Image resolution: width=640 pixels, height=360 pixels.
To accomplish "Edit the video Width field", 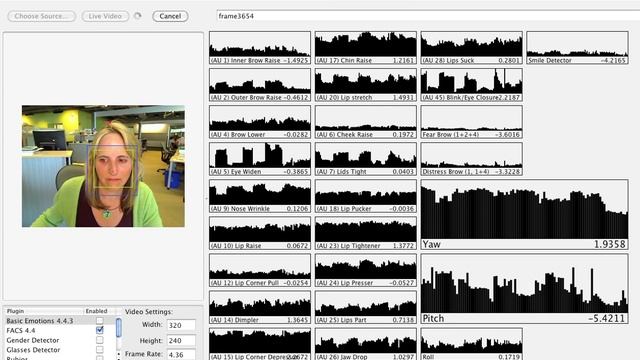I will coord(180,325).
